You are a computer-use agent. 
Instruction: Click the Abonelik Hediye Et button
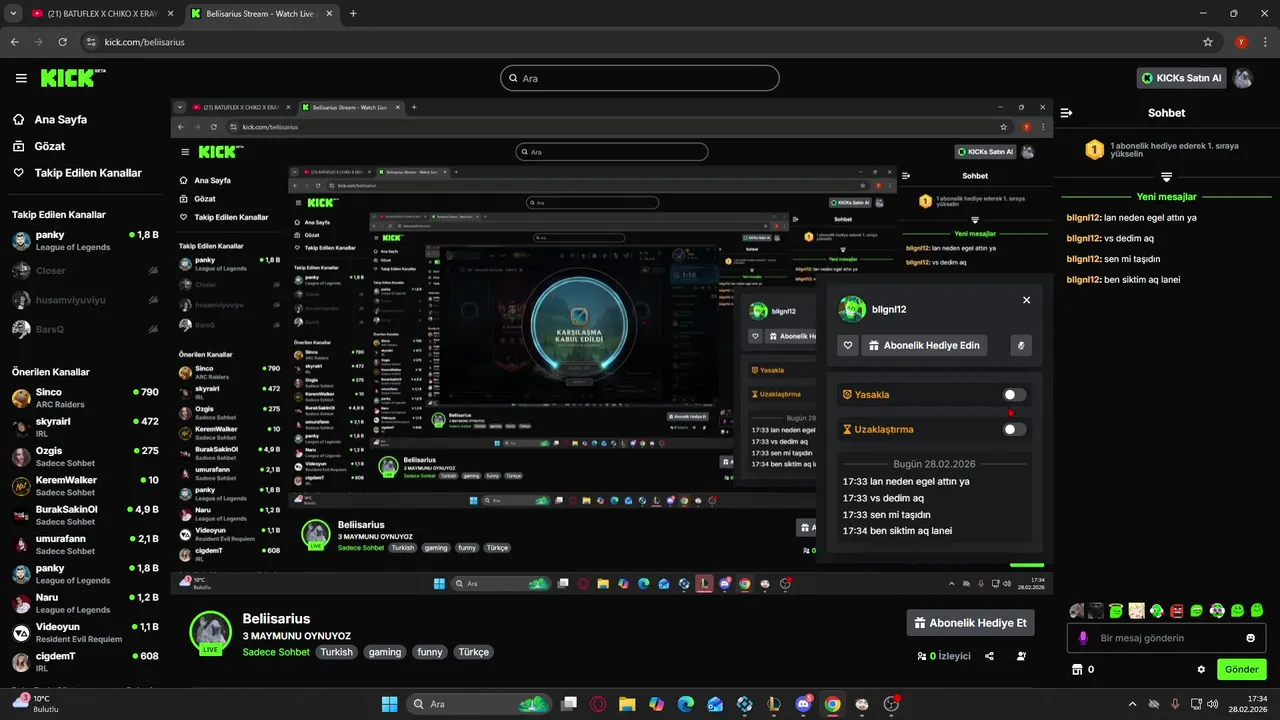[x=970, y=623]
